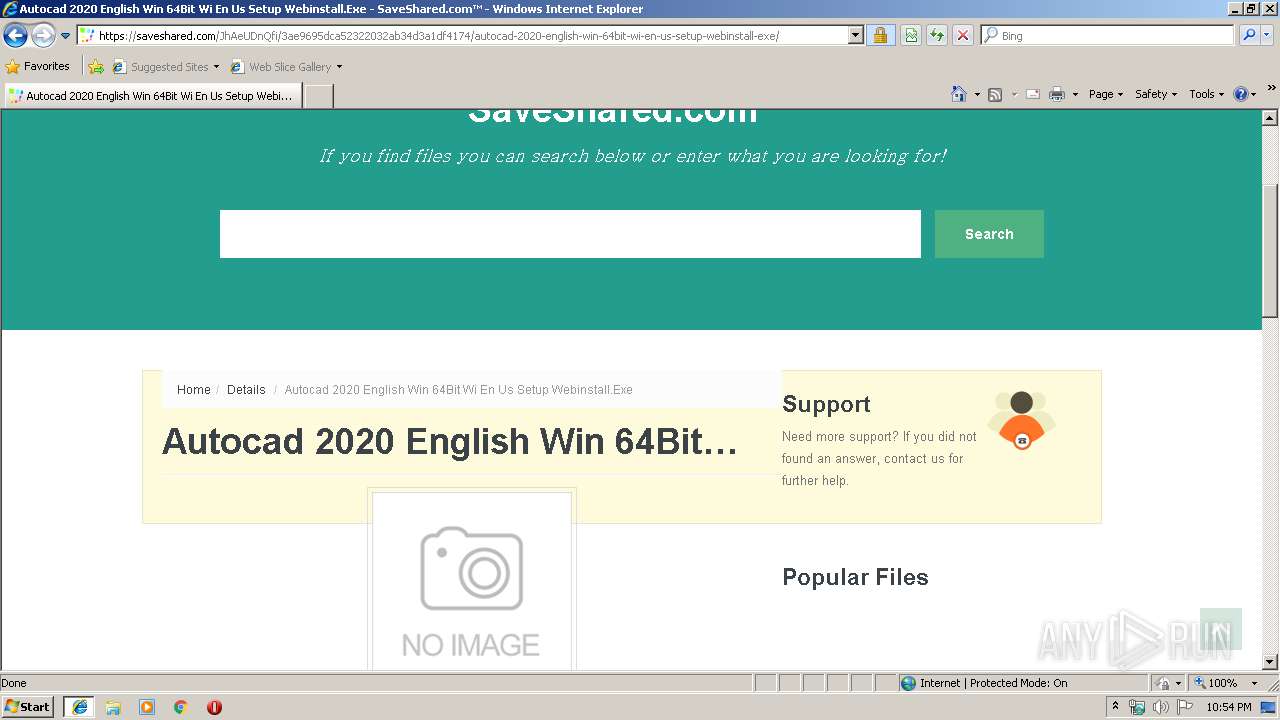Click the browser Back arrow button
Image resolution: width=1280 pixels, height=720 pixels.
(x=15, y=36)
